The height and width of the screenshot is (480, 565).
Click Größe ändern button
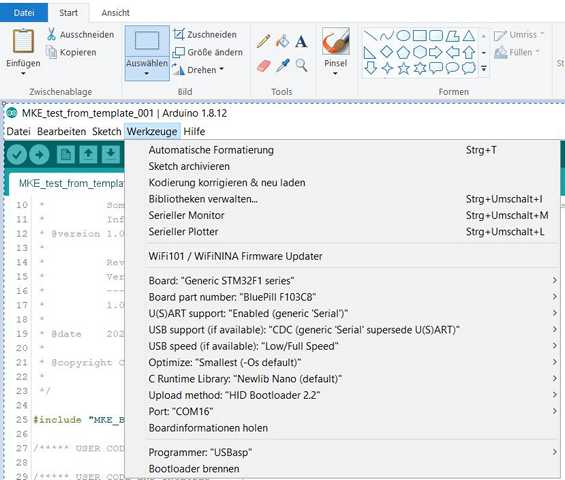[207, 52]
